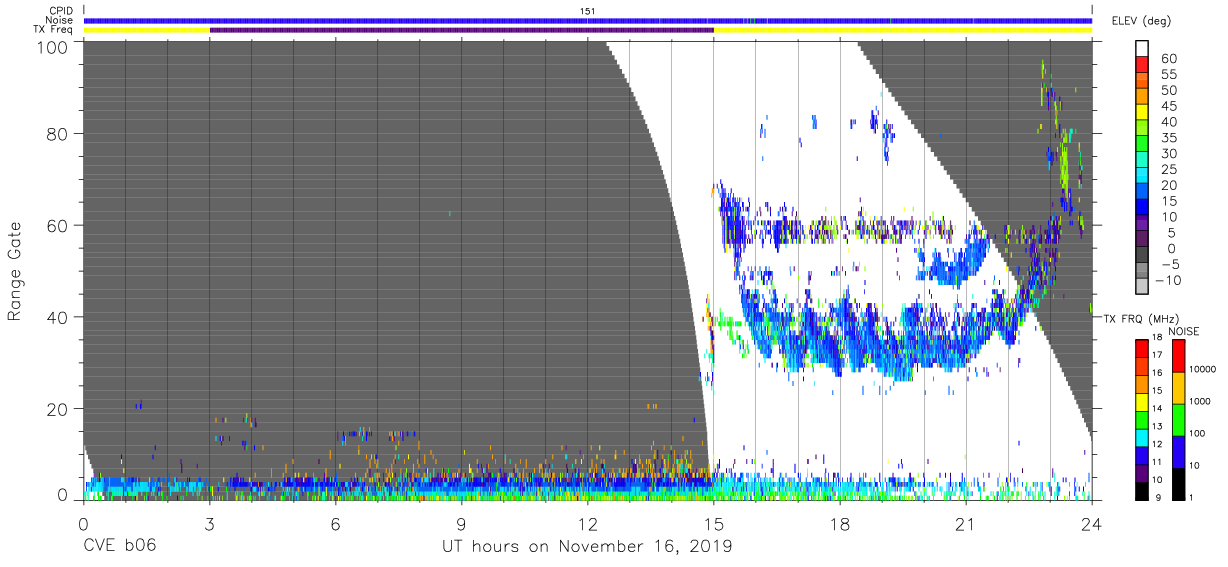
Task: Select the orange 1000–10000 NOISE colorbar segment
Action: (x=1177, y=386)
